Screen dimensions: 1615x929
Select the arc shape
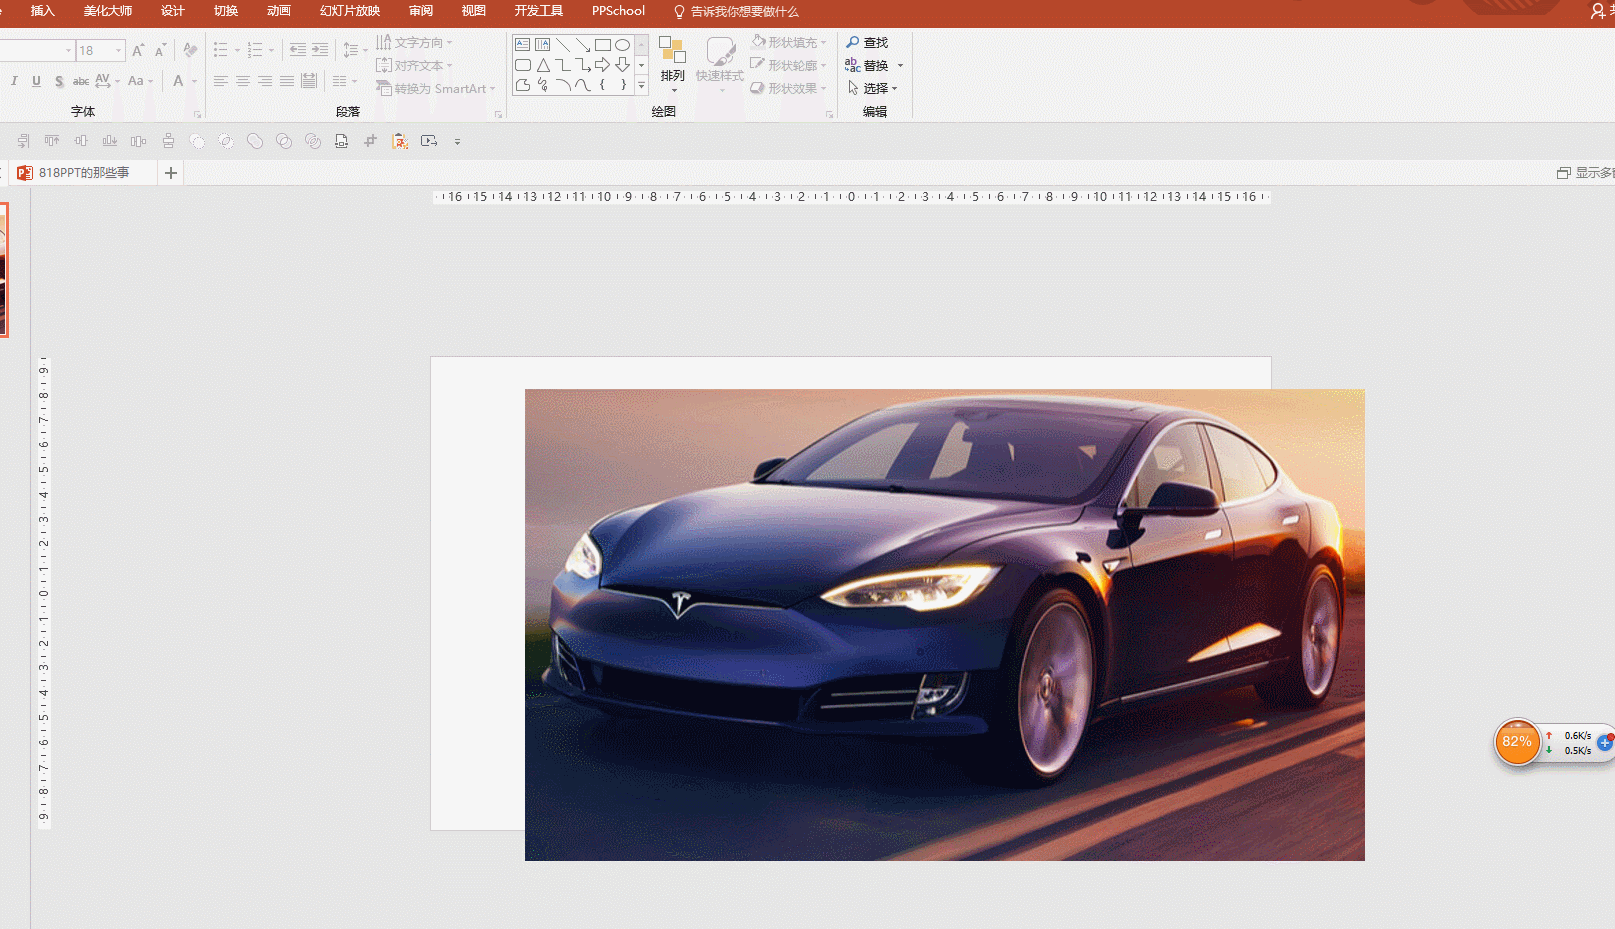tap(563, 85)
